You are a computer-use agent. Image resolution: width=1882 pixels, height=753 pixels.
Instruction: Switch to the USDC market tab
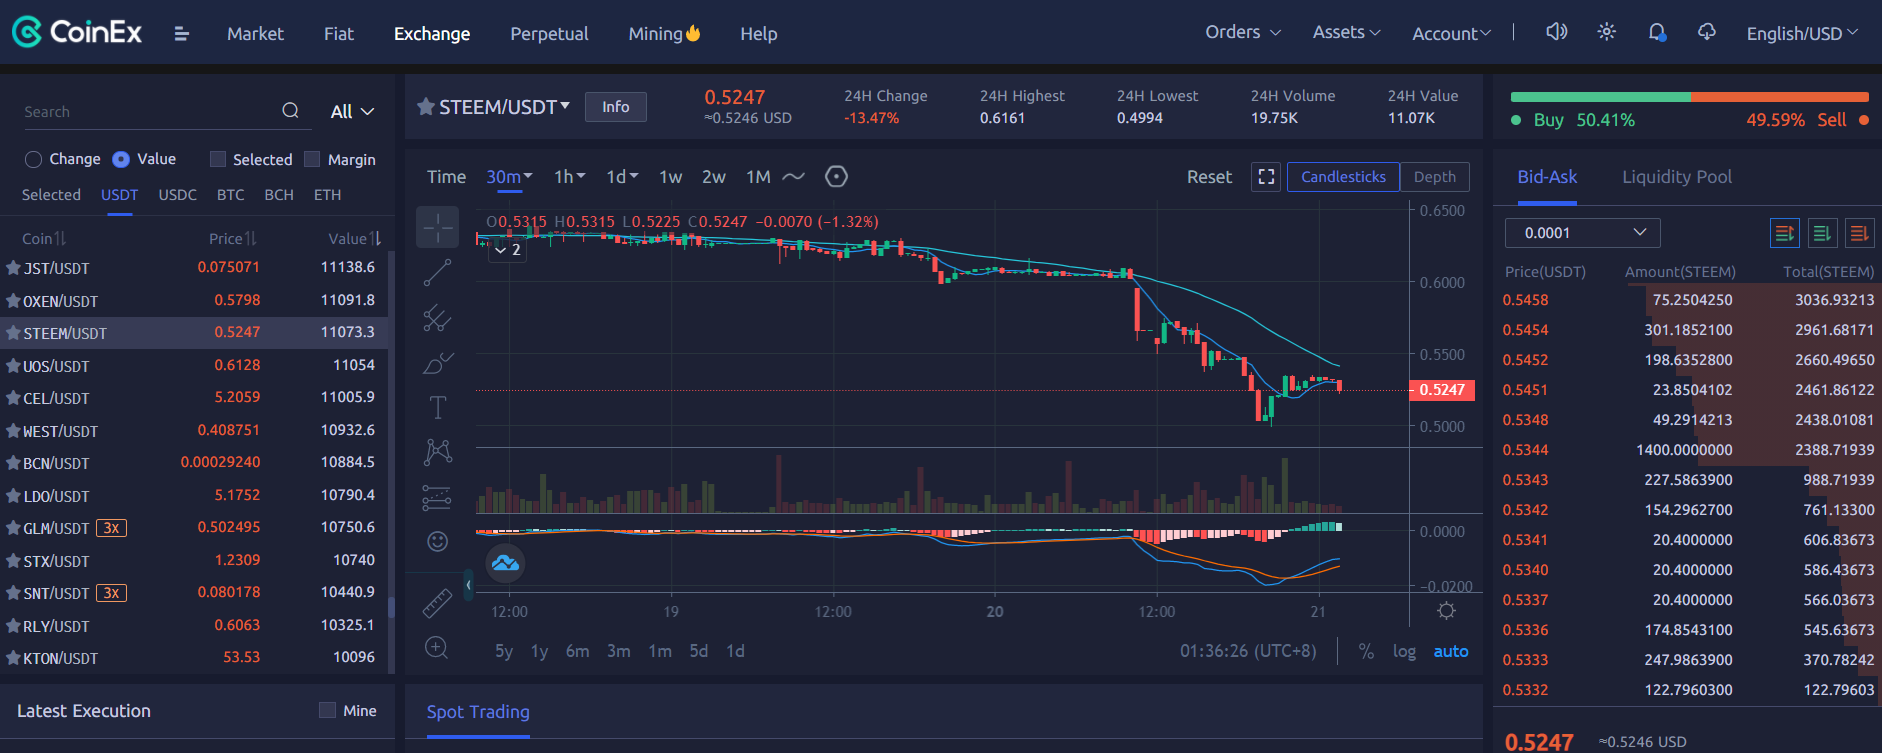(178, 195)
